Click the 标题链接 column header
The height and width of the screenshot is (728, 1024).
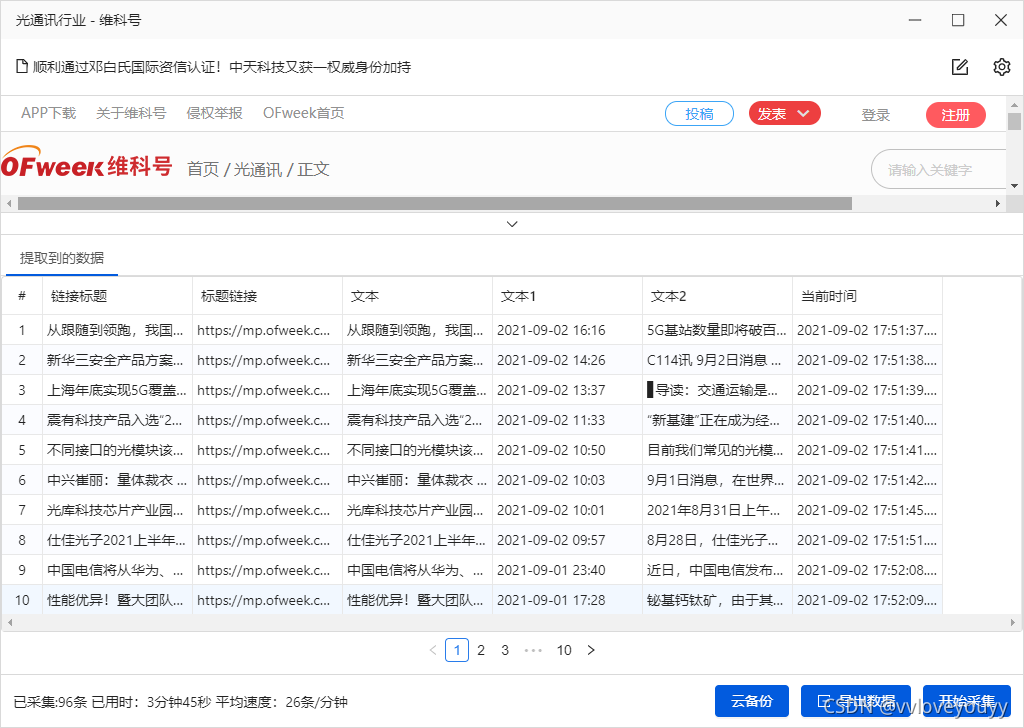pyautogui.click(x=267, y=296)
